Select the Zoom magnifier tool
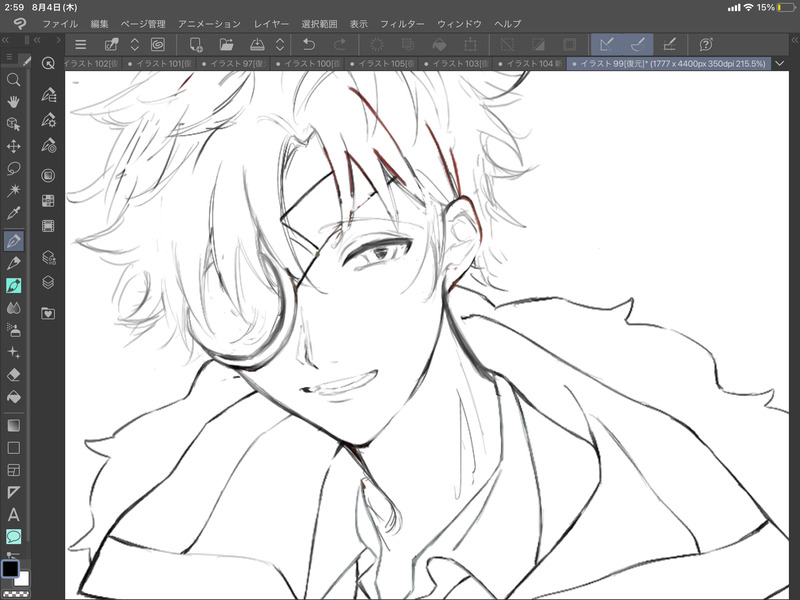This screenshot has width=800, height=600. pos(14,80)
